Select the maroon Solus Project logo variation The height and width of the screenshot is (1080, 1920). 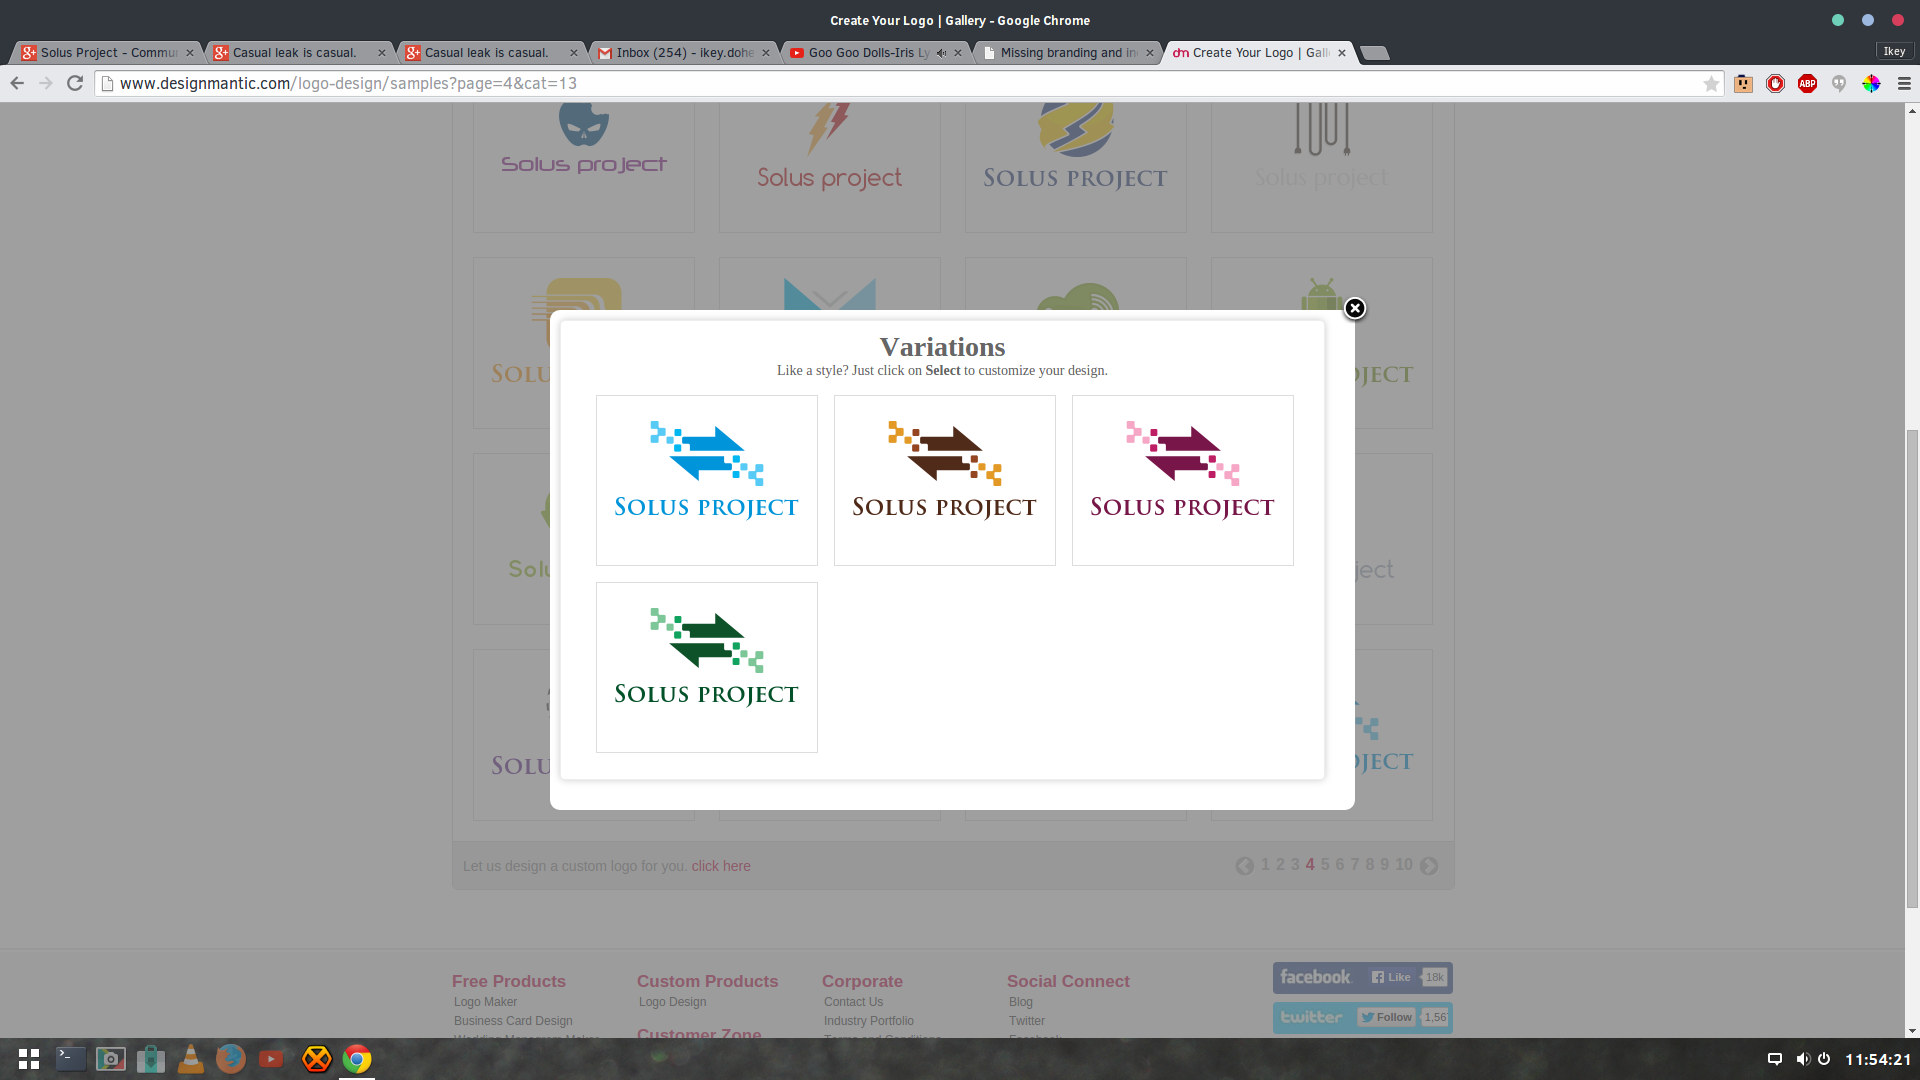coord(1182,480)
